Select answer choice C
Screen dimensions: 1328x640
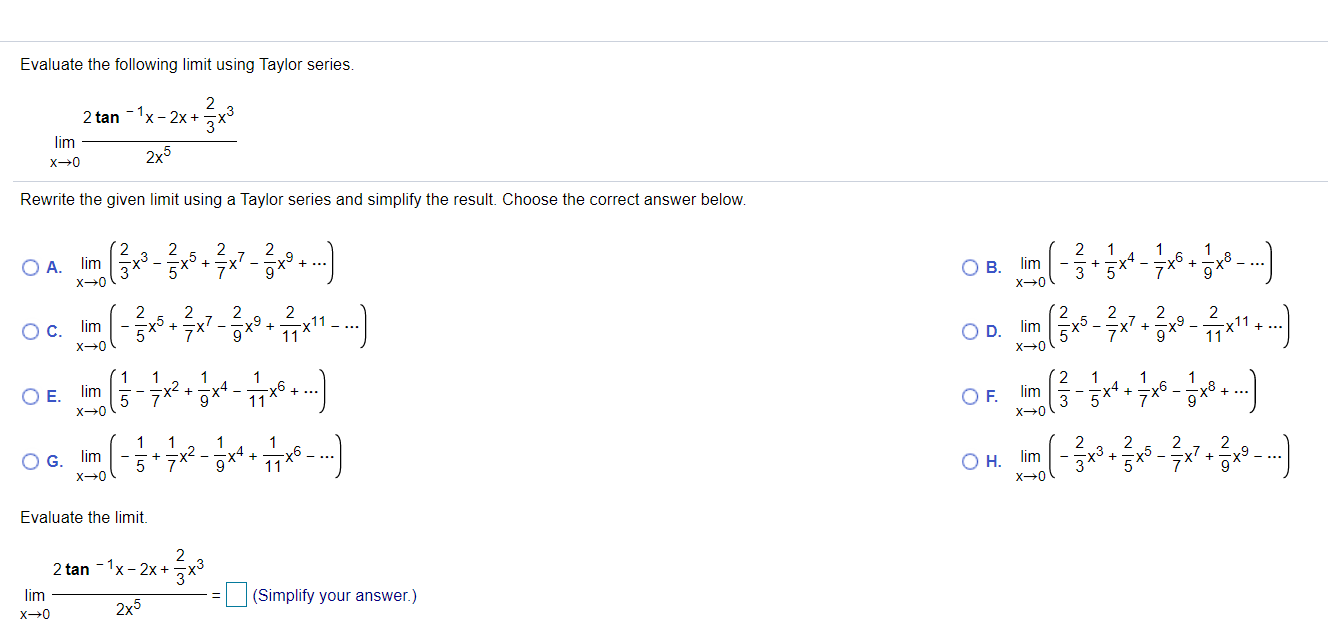pos(29,331)
